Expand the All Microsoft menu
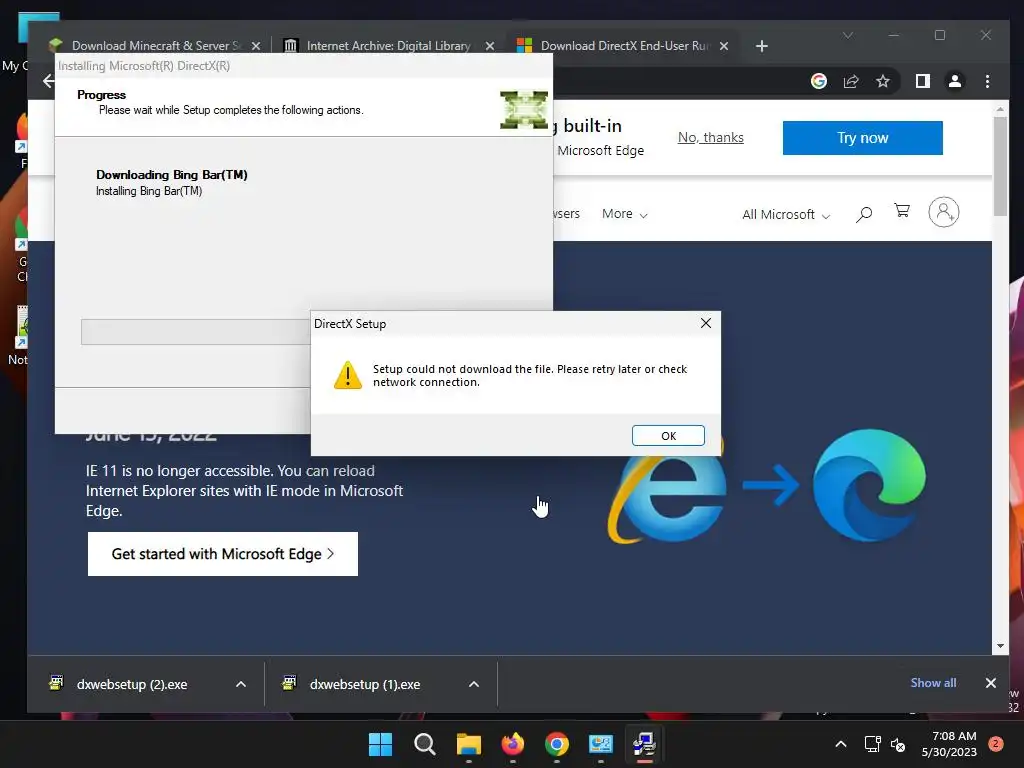 tap(786, 214)
